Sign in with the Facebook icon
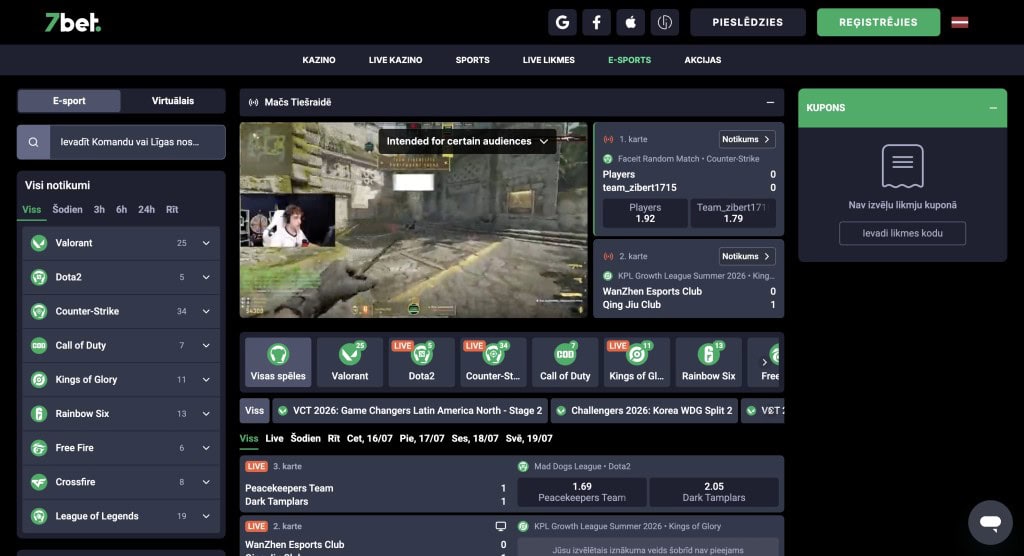1024x556 pixels. click(596, 22)
